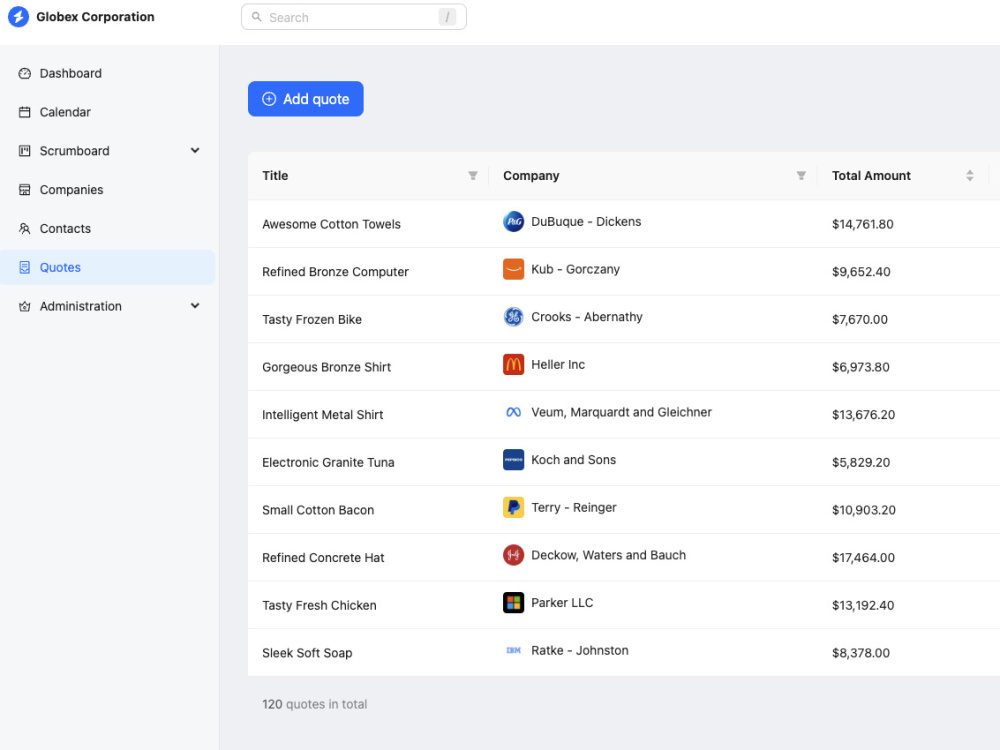Go to the Calendar page
Screen dimensions: 1000x750
pyautogui.click(x=107, y=112)
